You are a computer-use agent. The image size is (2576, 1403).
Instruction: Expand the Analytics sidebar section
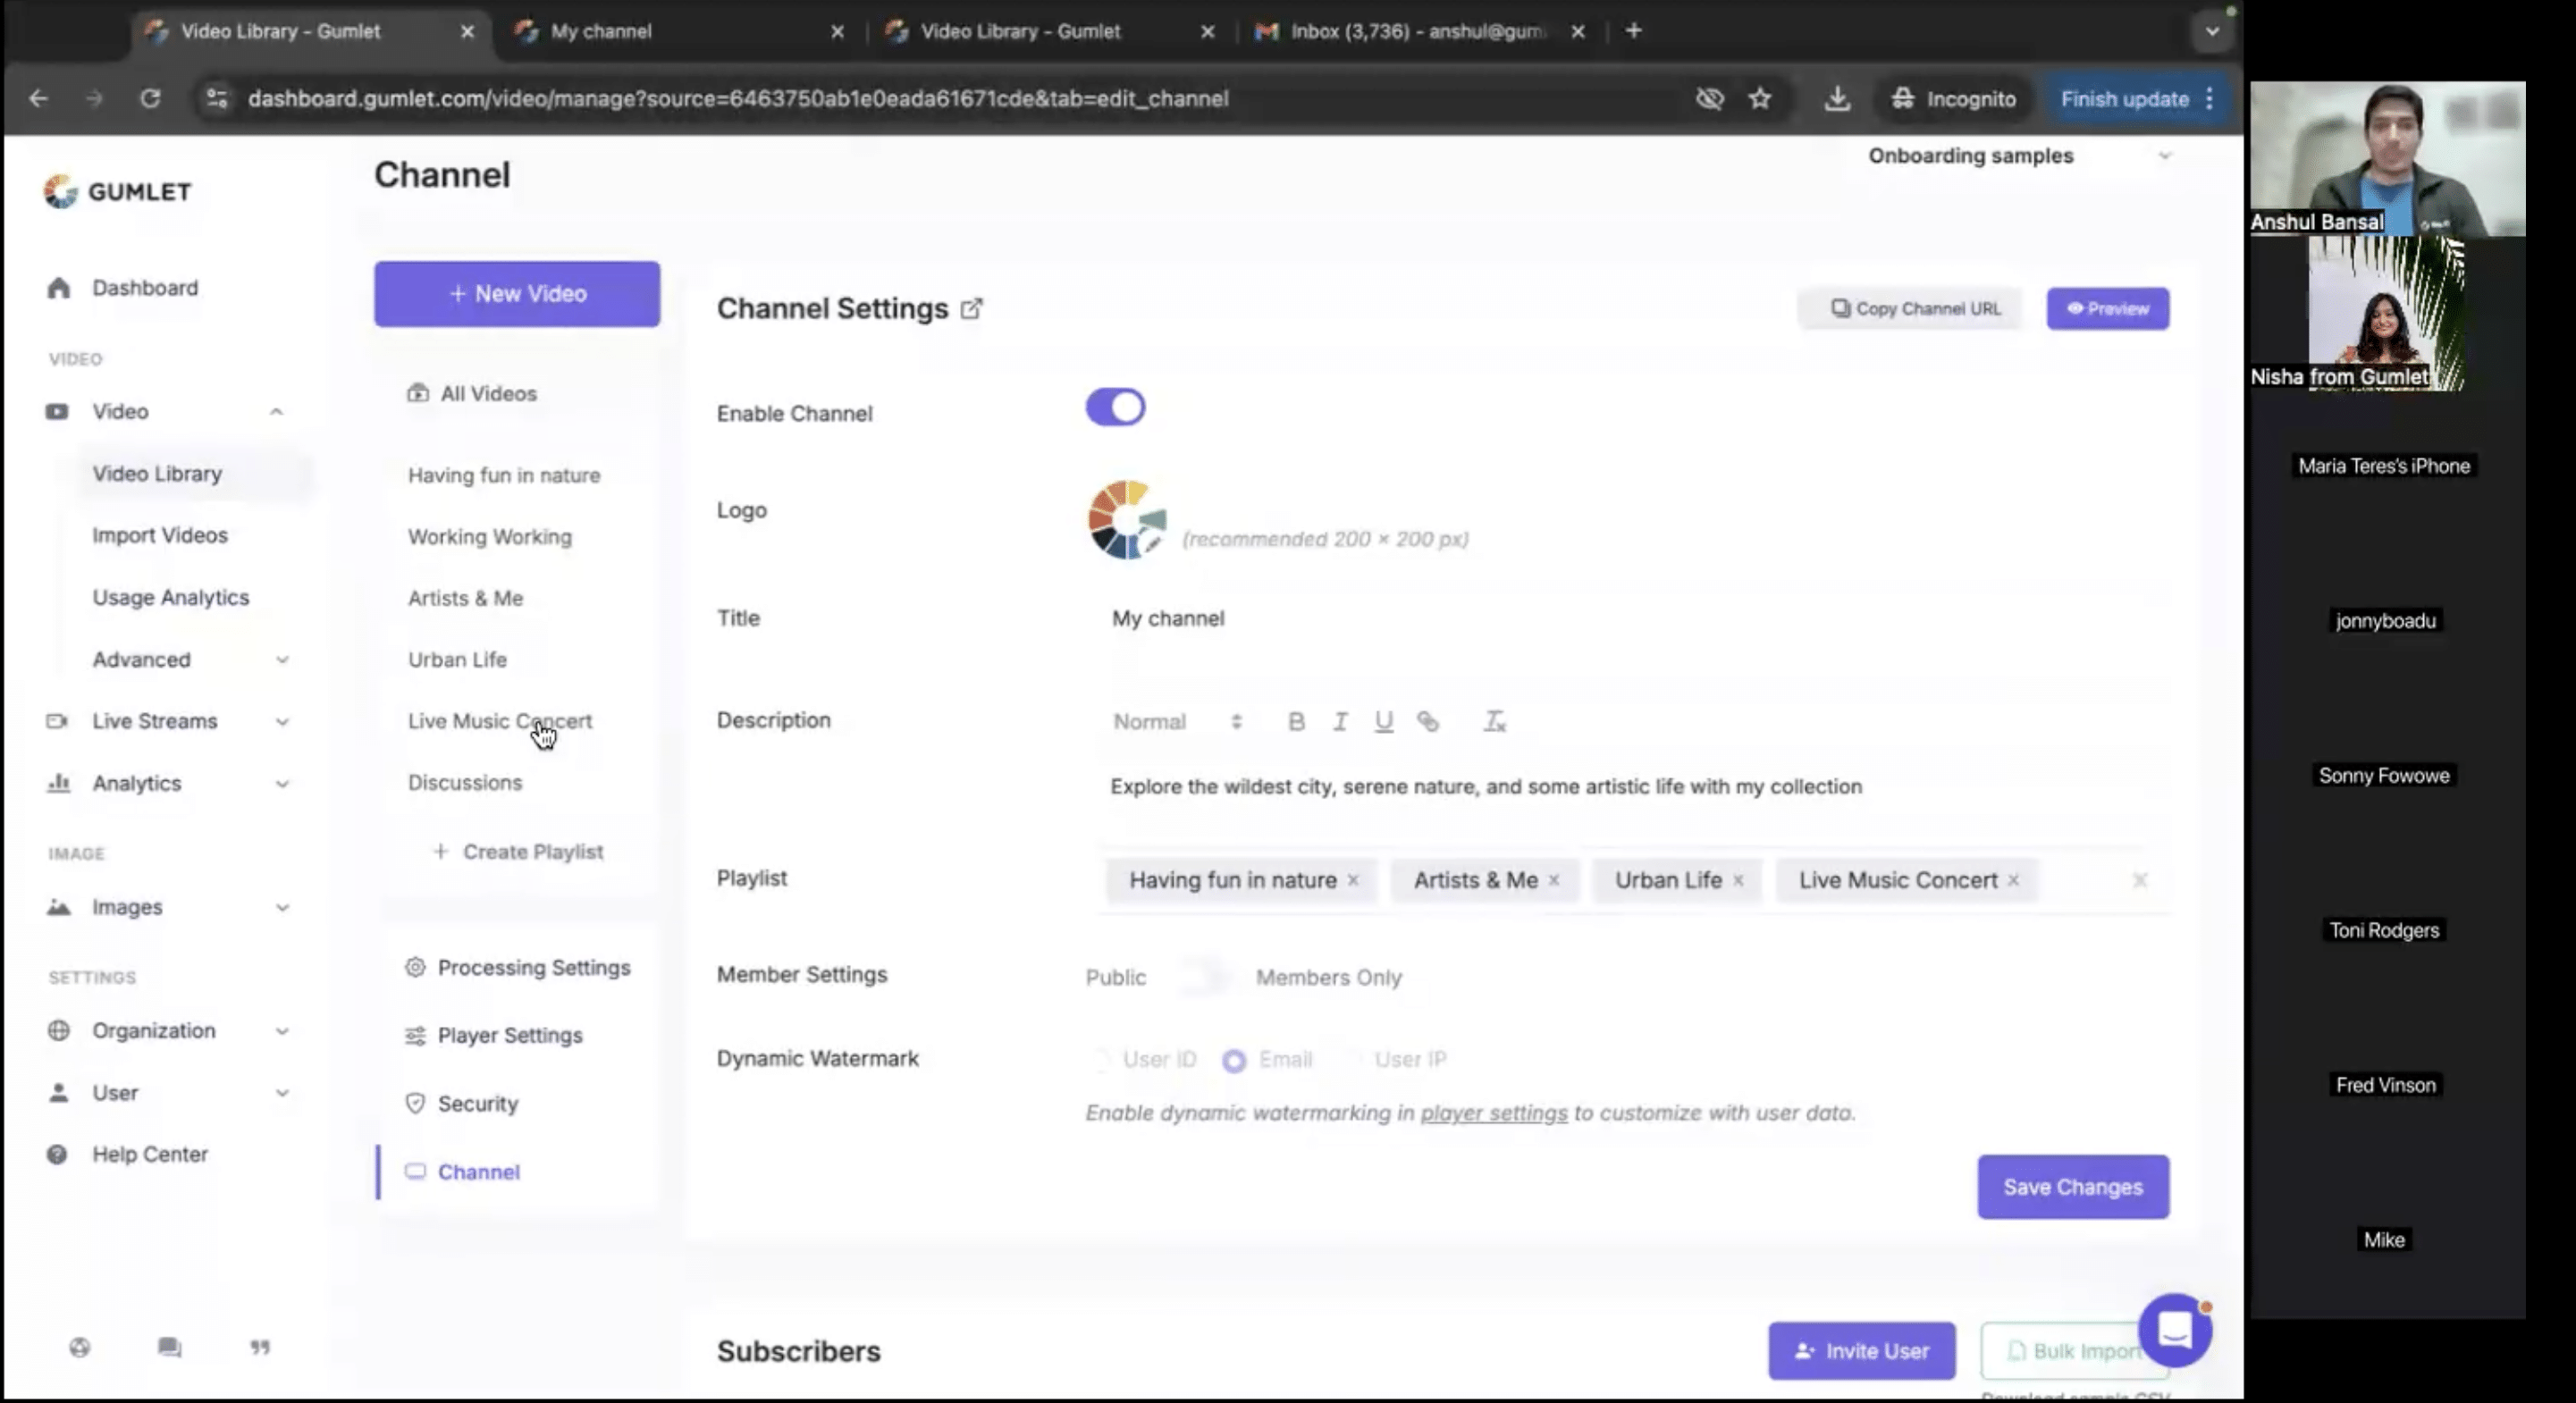pyautogui.click(x=282, y=784)
